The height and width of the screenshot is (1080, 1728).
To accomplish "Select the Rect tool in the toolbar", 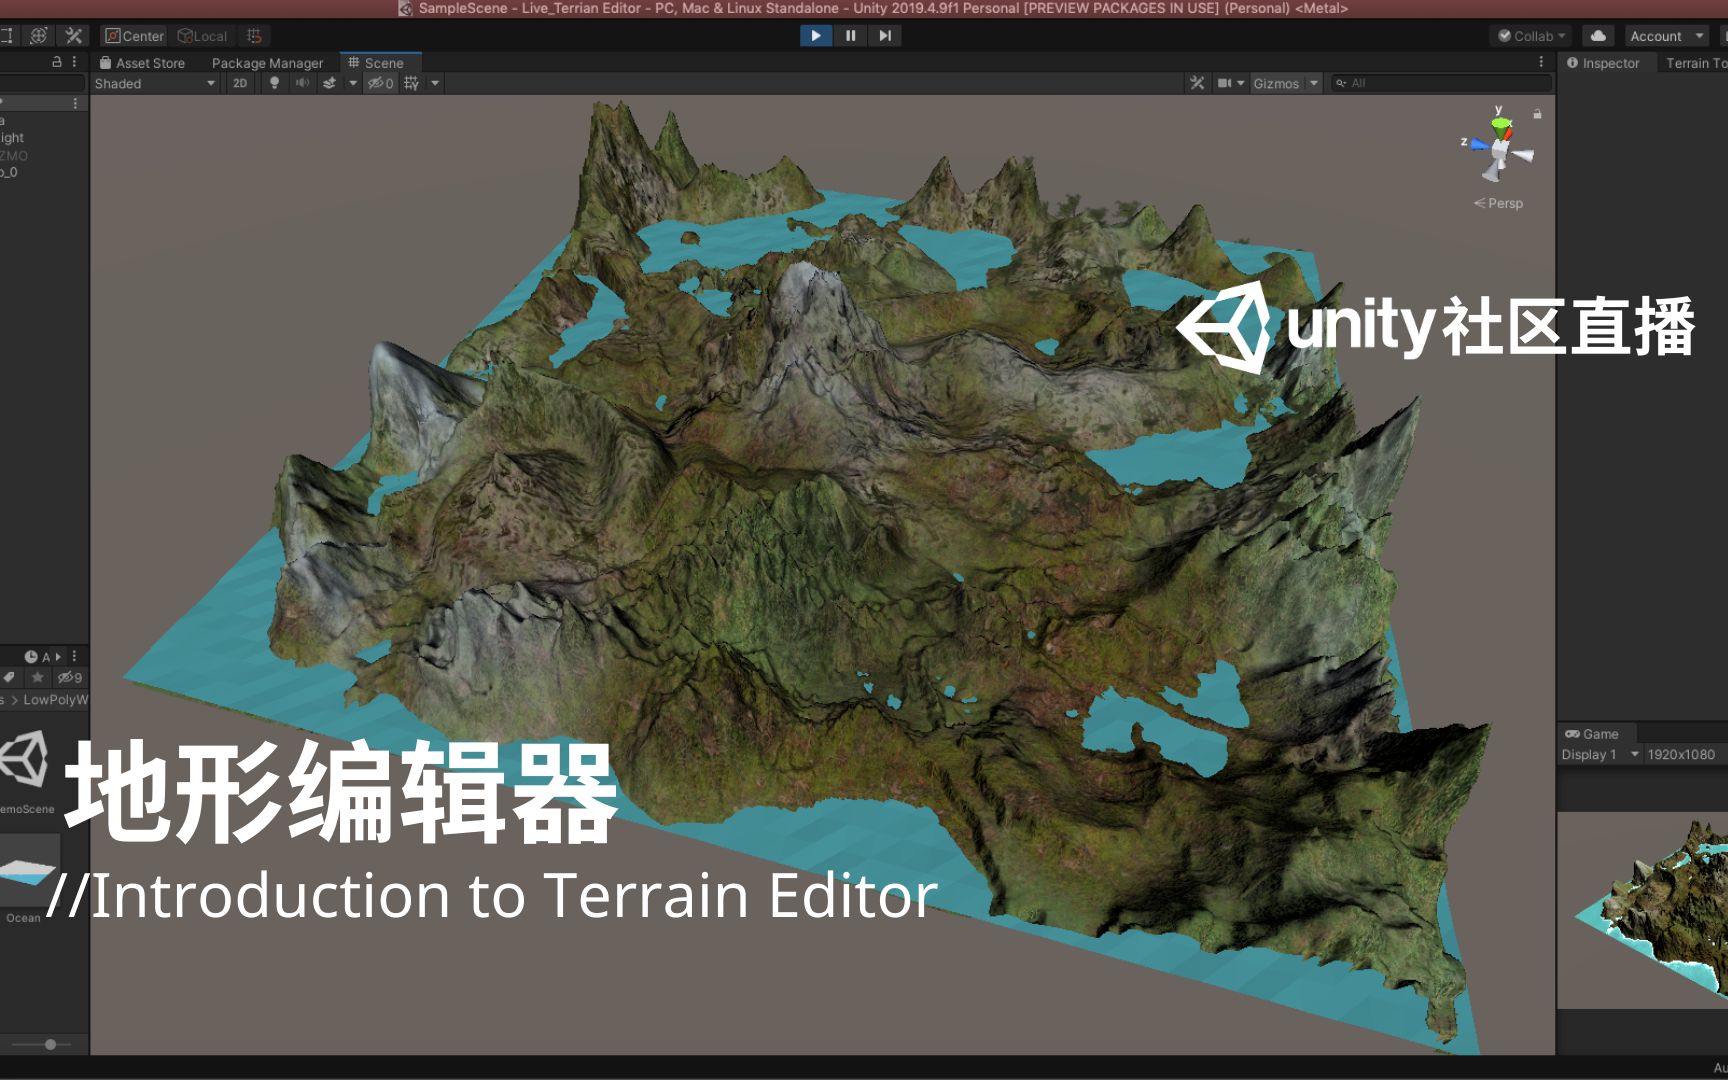I will pos(8,35).
